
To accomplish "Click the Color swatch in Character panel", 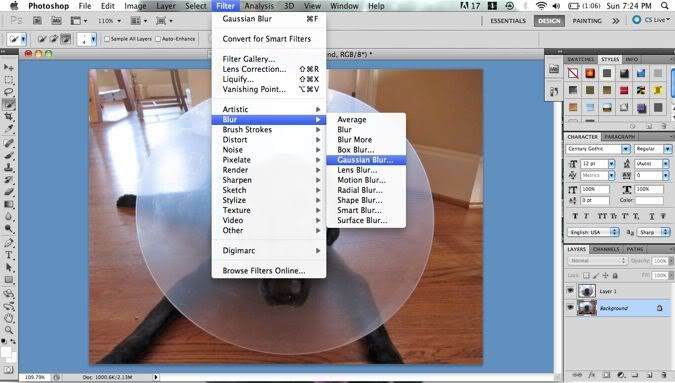I will (650, 201).
